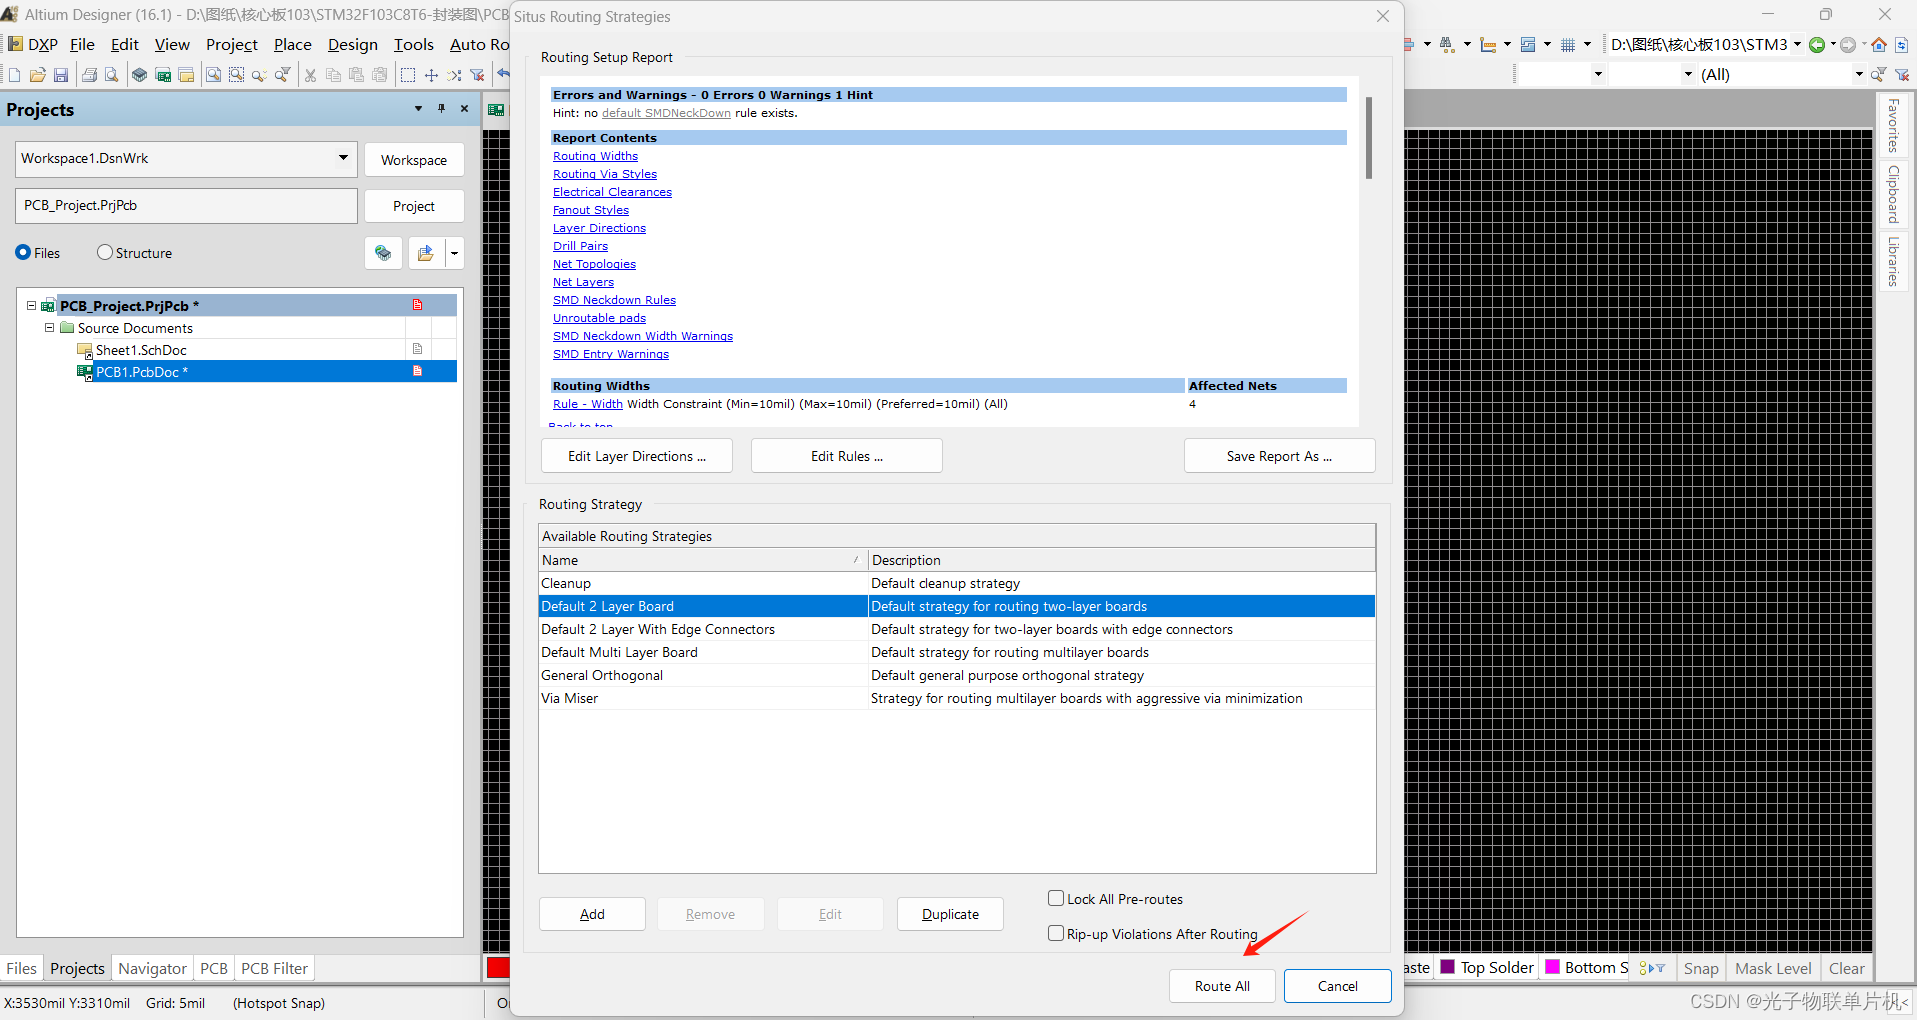
Task: Open the Design menu
Action: click(x=353, y=45)
